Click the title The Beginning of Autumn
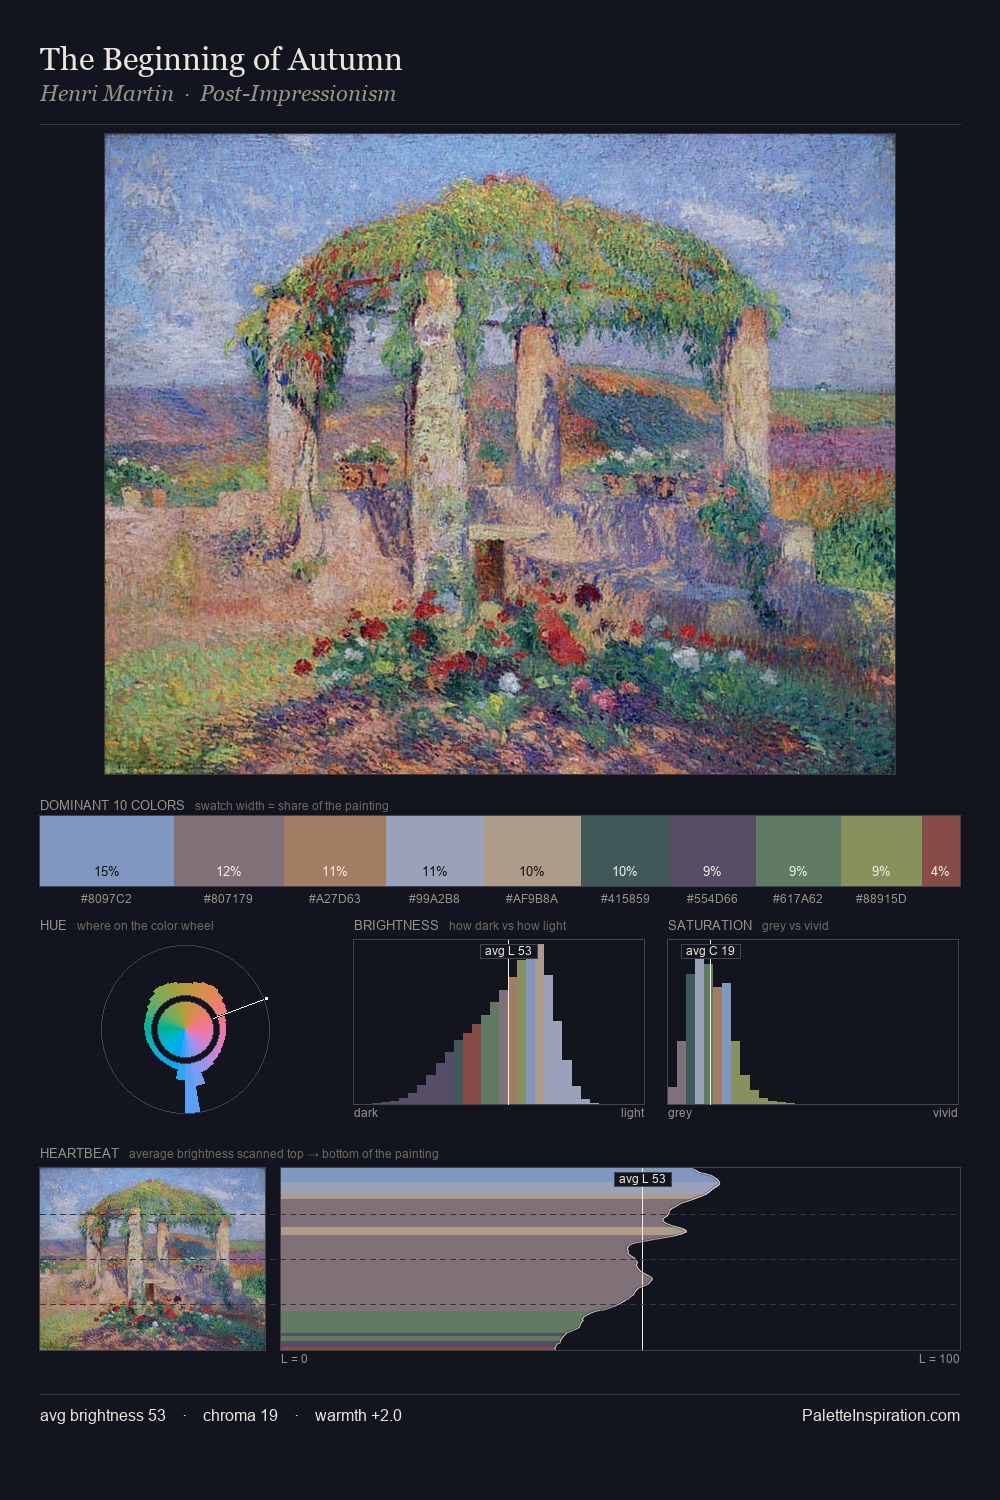The width and height of the screenshot is (1000, 1500). pos(221,59)
